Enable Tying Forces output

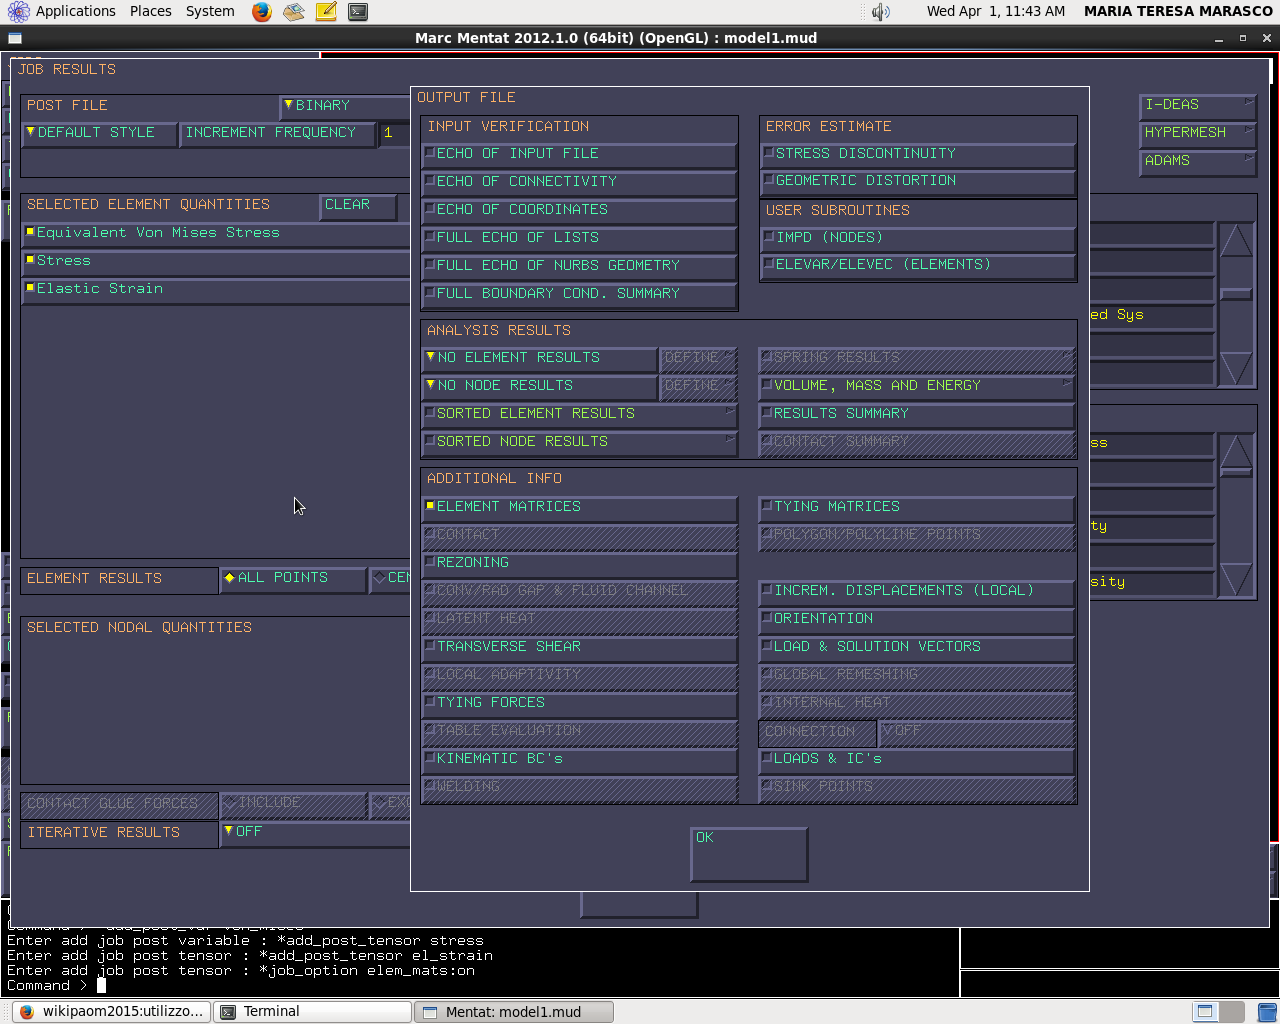click(580, 703)
